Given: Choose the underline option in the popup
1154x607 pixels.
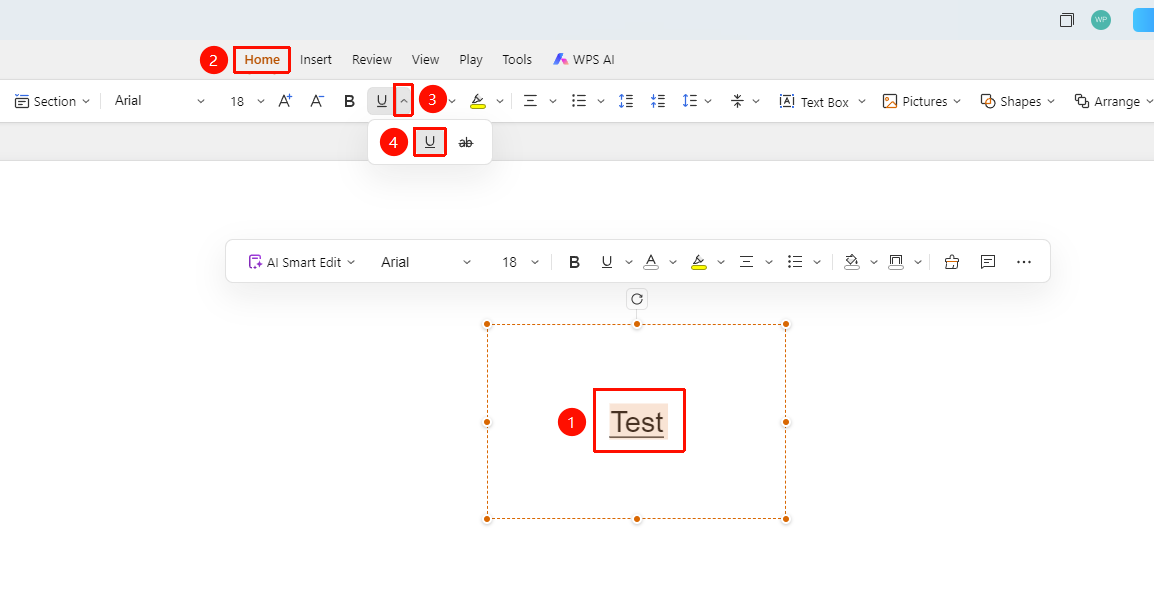Looking at the screenshot, I should pyautogui.click(x=430, y=142).
